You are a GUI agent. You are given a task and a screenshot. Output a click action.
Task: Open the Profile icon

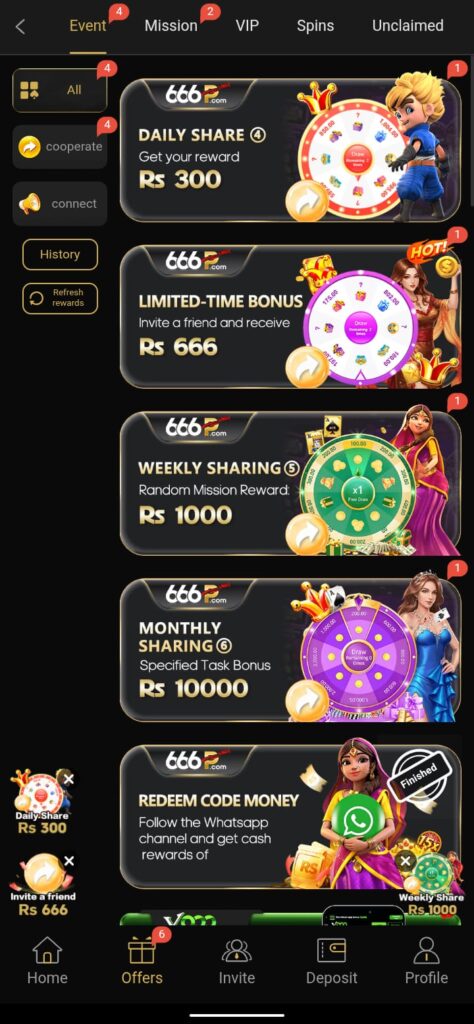[x=426, y=950]
